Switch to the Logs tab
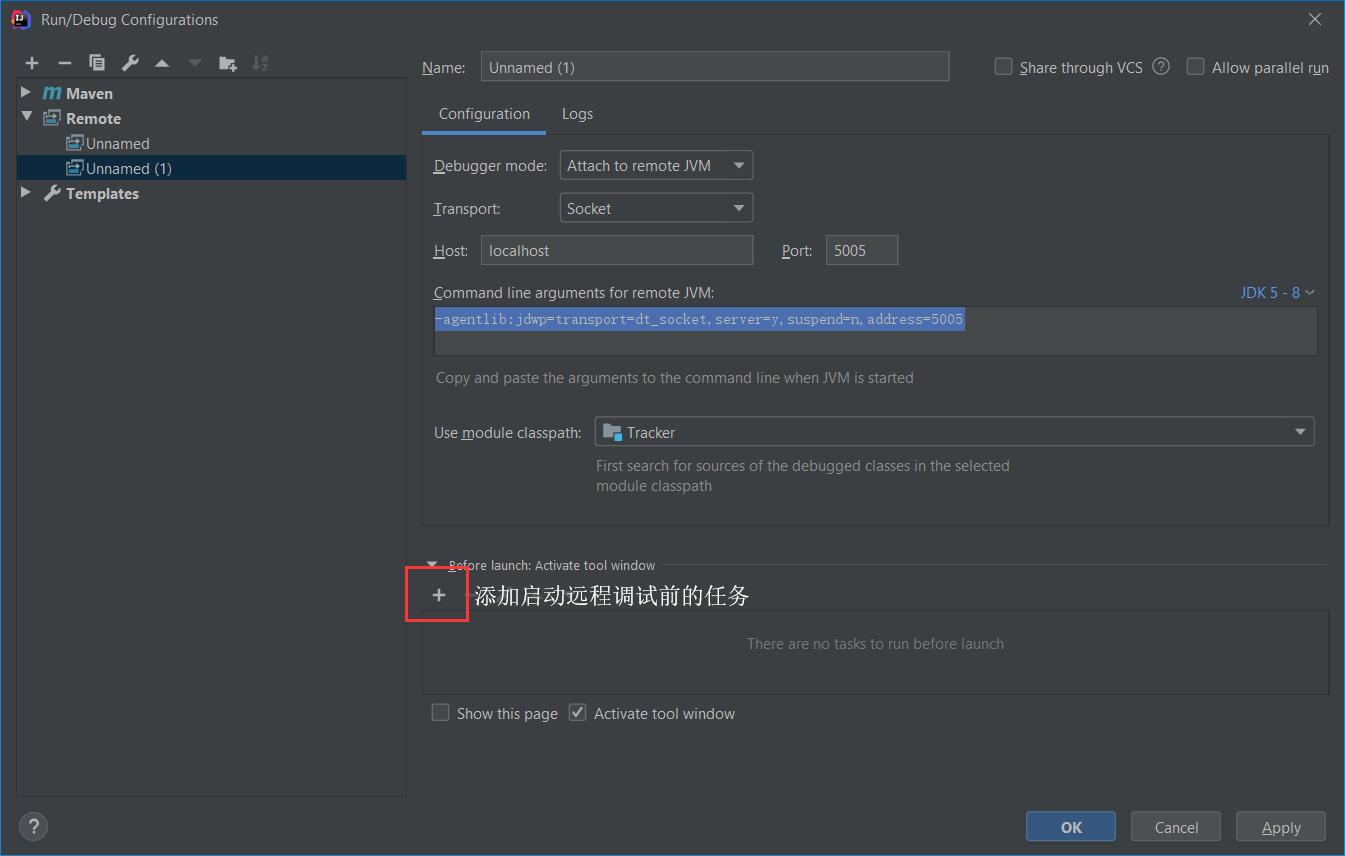The width and height of the screenshot is (1345, 856). click(577, 114)
